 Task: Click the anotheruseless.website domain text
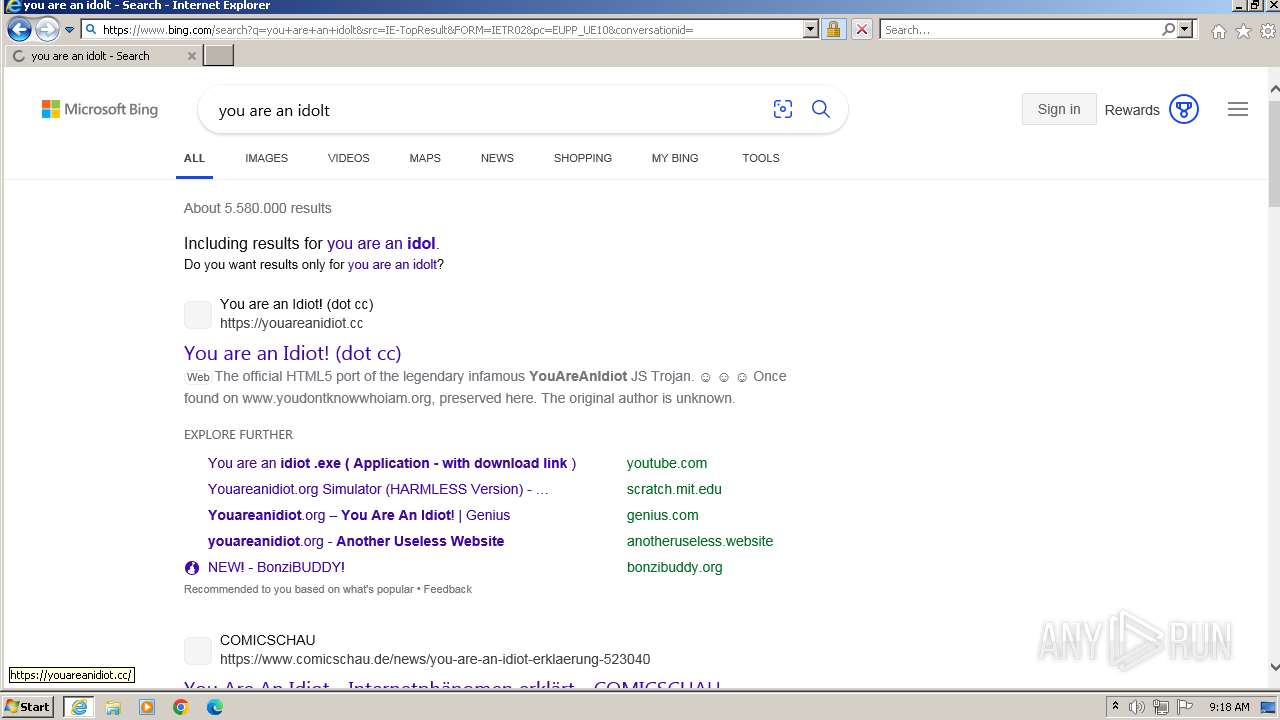pos(700,541)
